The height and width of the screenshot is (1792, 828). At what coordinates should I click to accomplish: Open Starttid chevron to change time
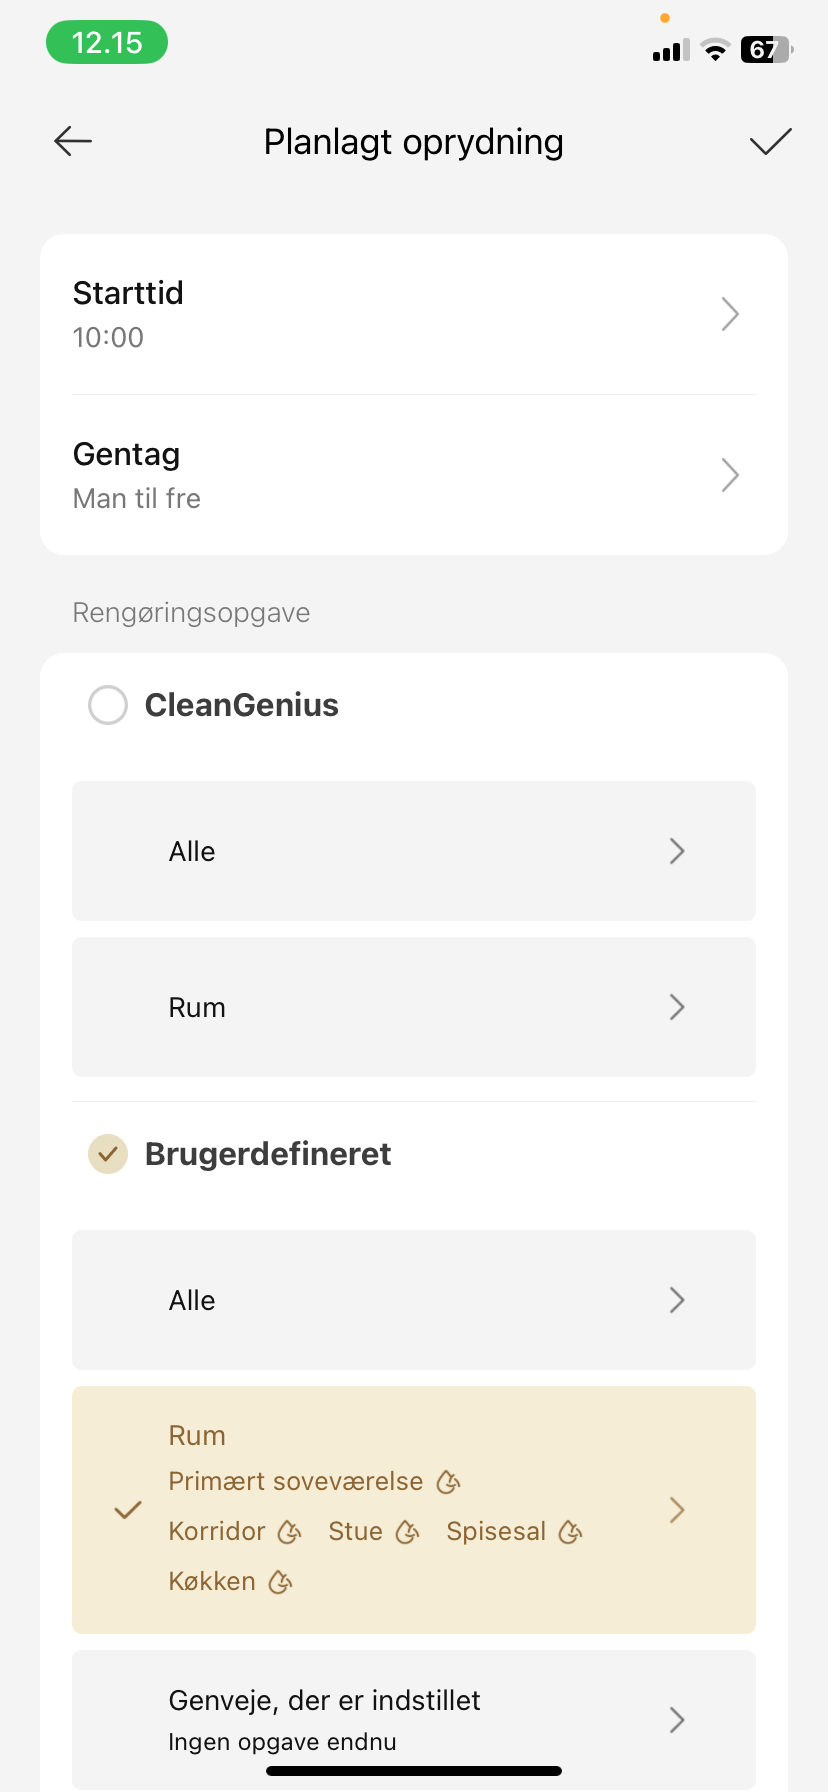coord(730,314)
